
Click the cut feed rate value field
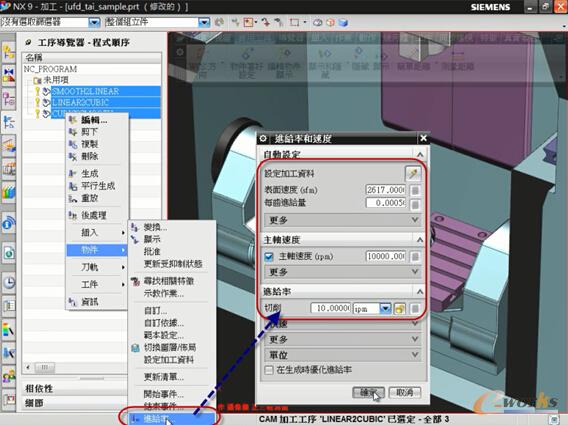(330, 308)
